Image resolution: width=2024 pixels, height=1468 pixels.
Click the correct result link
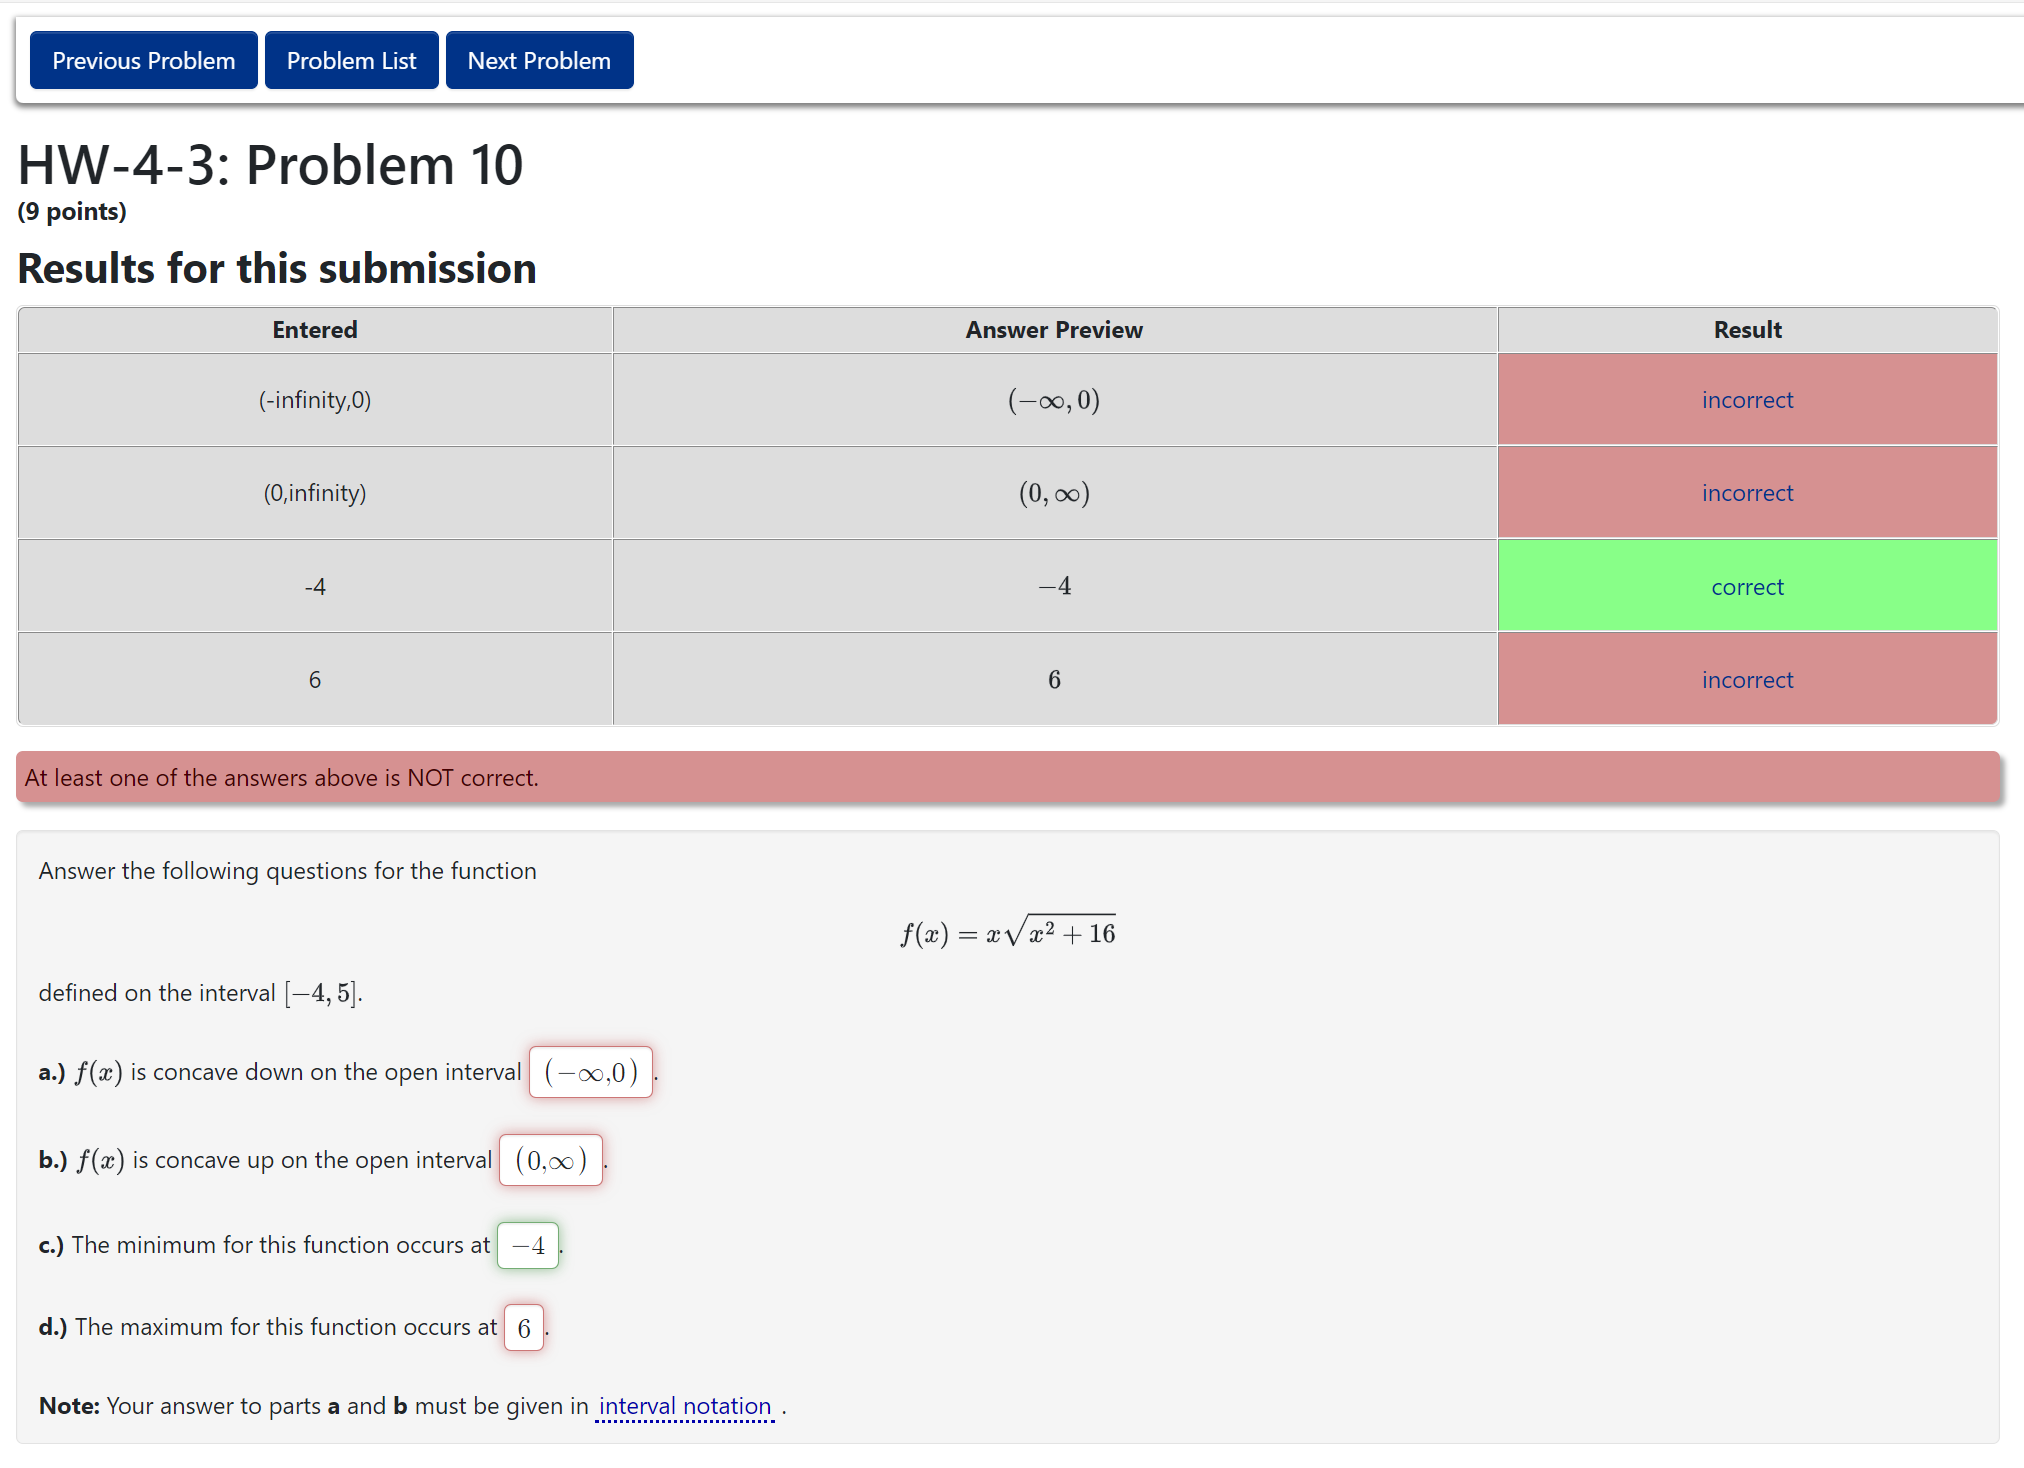click(x=1746, y=587)
